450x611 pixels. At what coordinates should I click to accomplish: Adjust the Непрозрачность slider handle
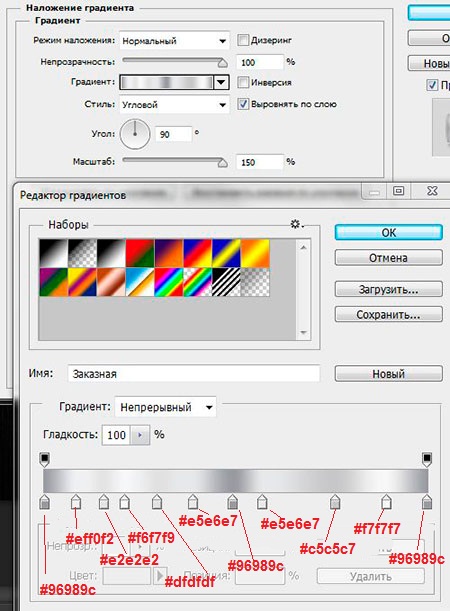[222, 63]
